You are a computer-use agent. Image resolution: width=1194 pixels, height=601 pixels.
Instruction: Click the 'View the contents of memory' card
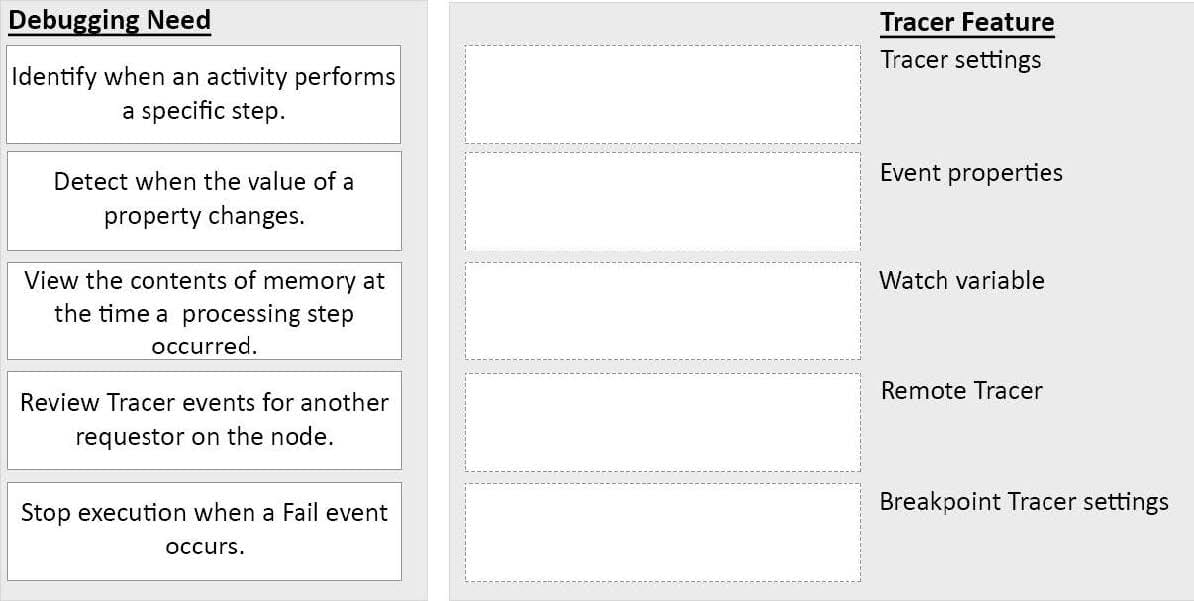[x=204, y=311]
